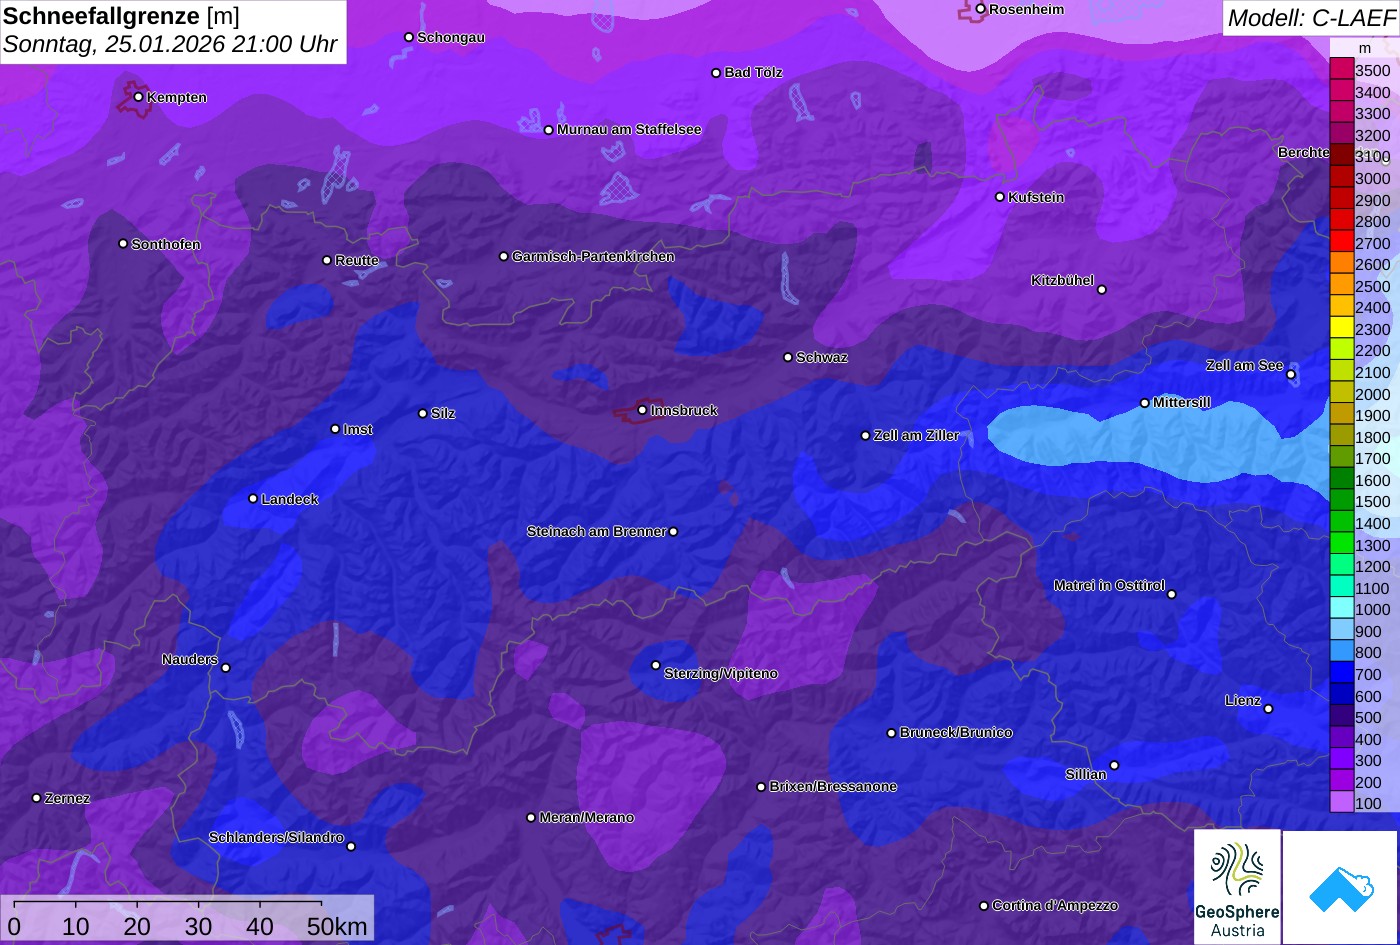Click the Innsbruck city marker dot

[642, 410]
